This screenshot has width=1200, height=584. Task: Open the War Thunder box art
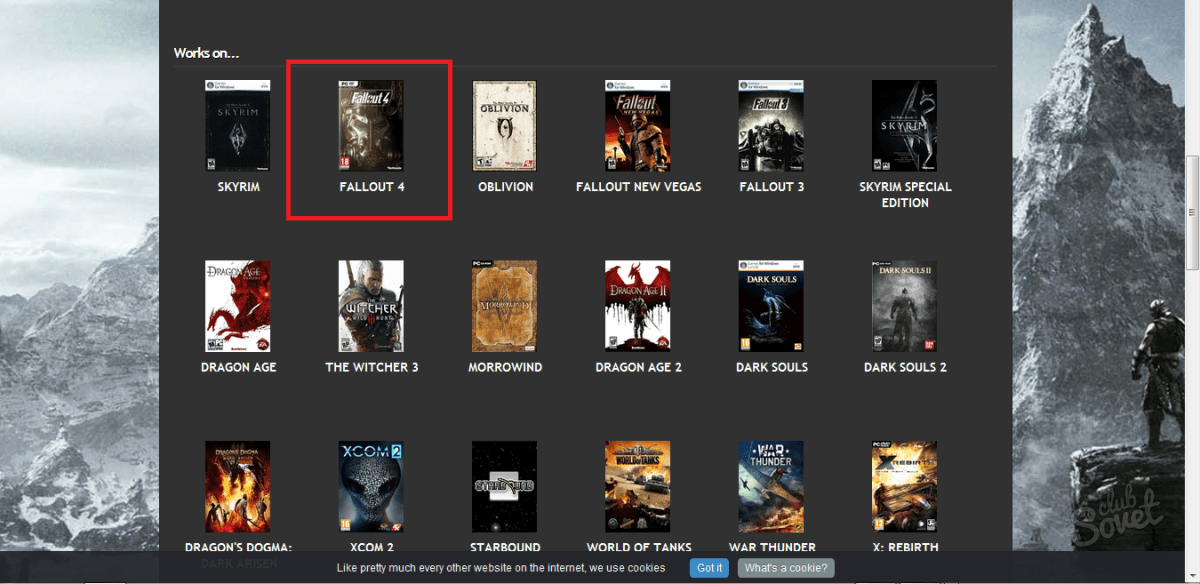[771, 486]
